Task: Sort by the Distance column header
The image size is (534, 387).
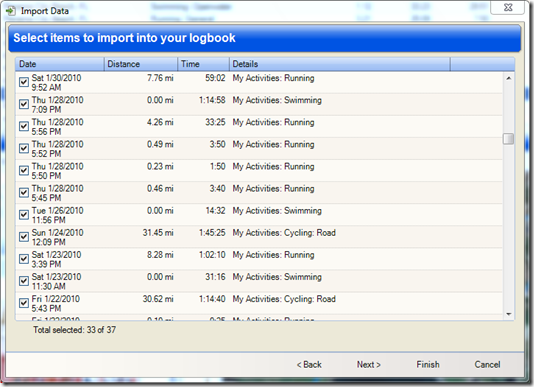Action: (x=141, y=64)
